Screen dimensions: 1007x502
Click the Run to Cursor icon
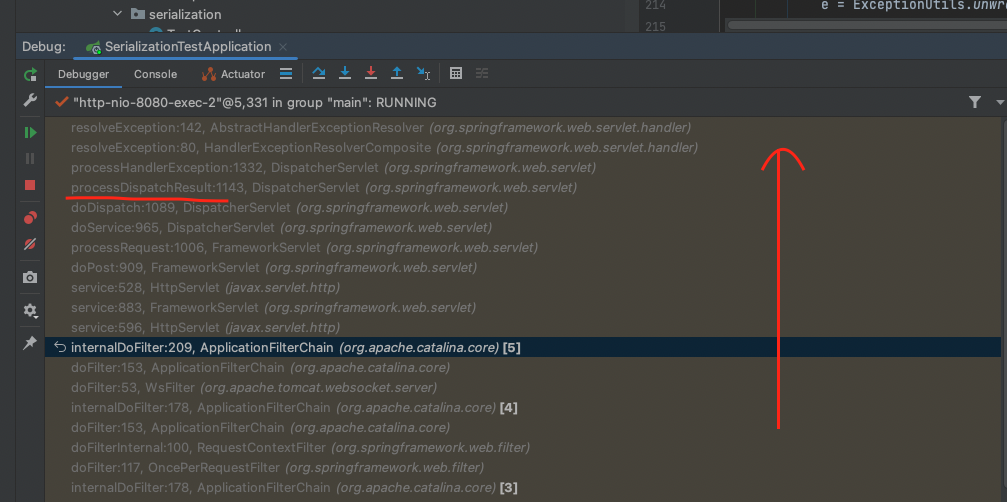pyautogui.click(x=423, y=73)
